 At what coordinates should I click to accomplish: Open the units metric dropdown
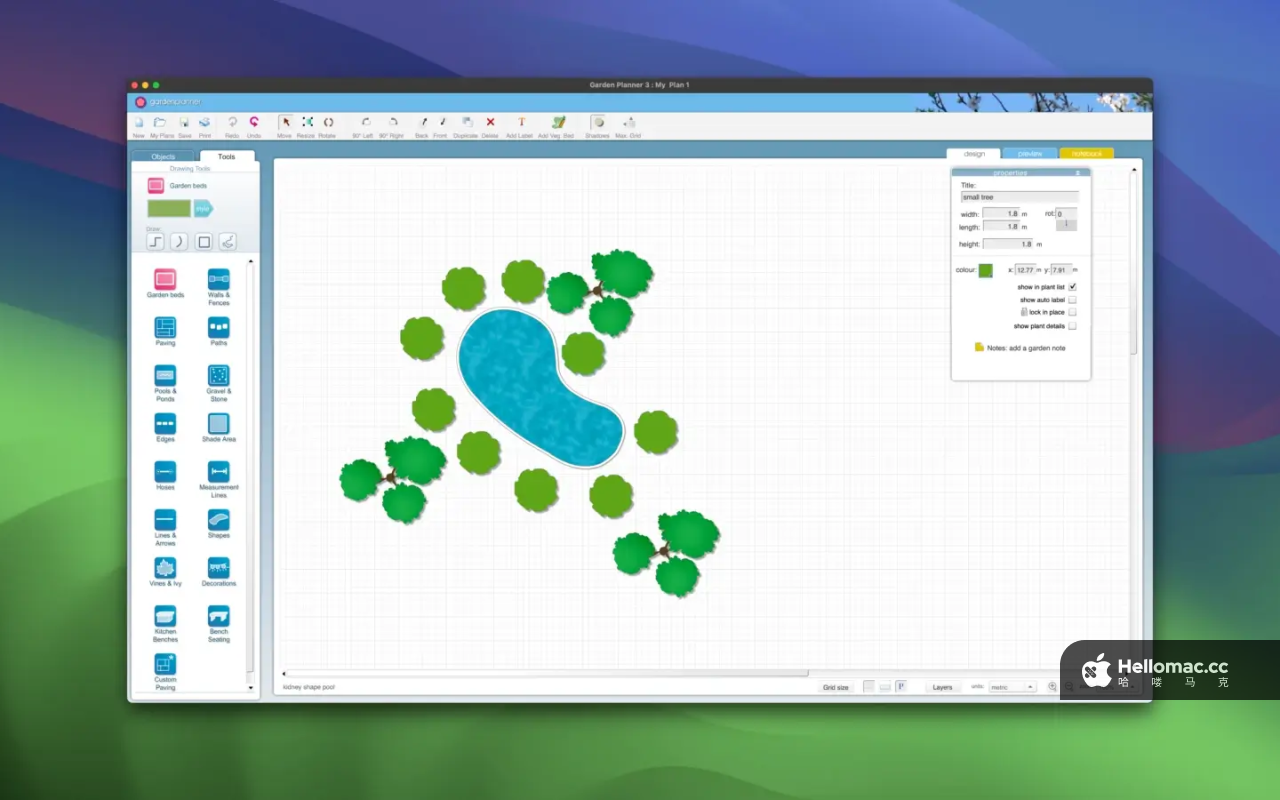point(1012,688)
